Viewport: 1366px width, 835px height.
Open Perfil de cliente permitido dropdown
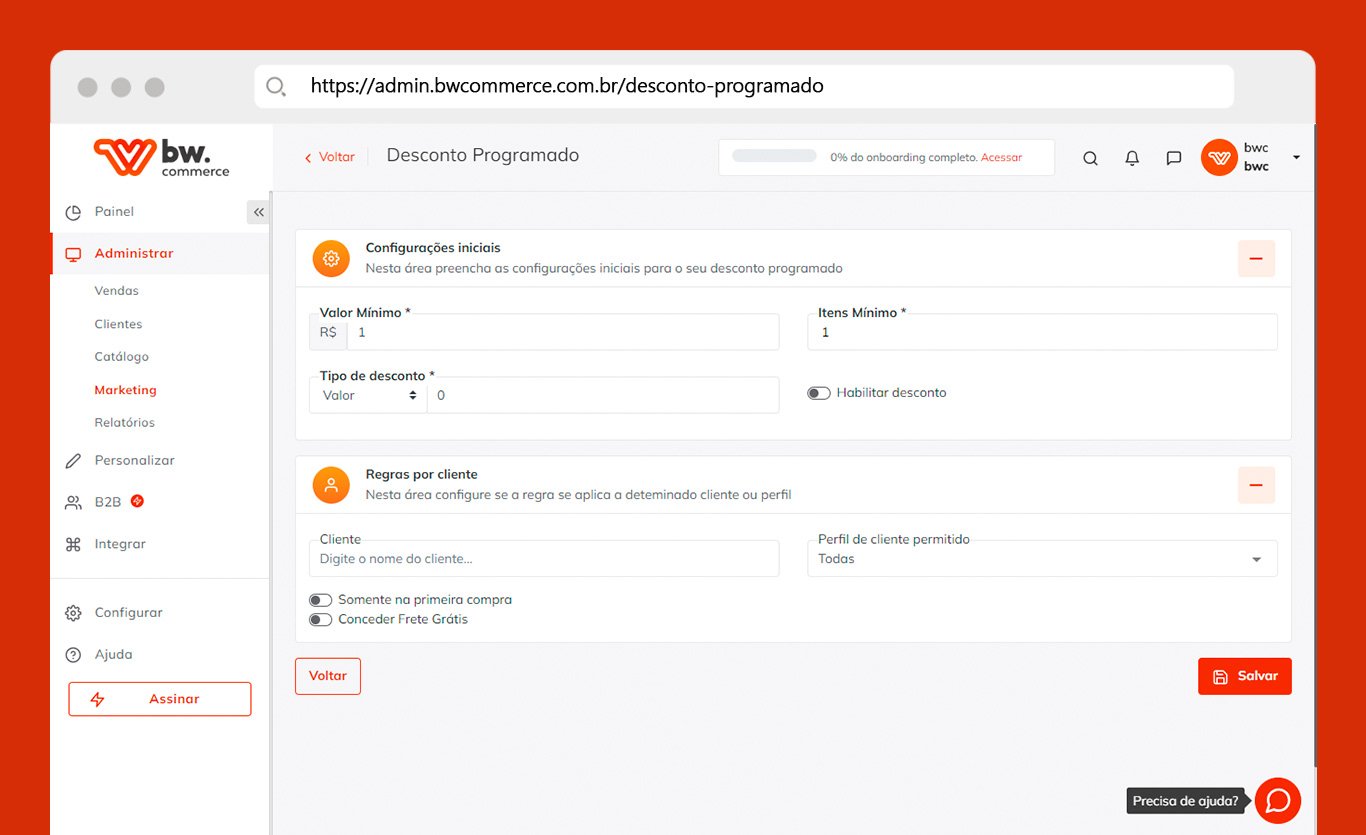tap(1042, 559)
